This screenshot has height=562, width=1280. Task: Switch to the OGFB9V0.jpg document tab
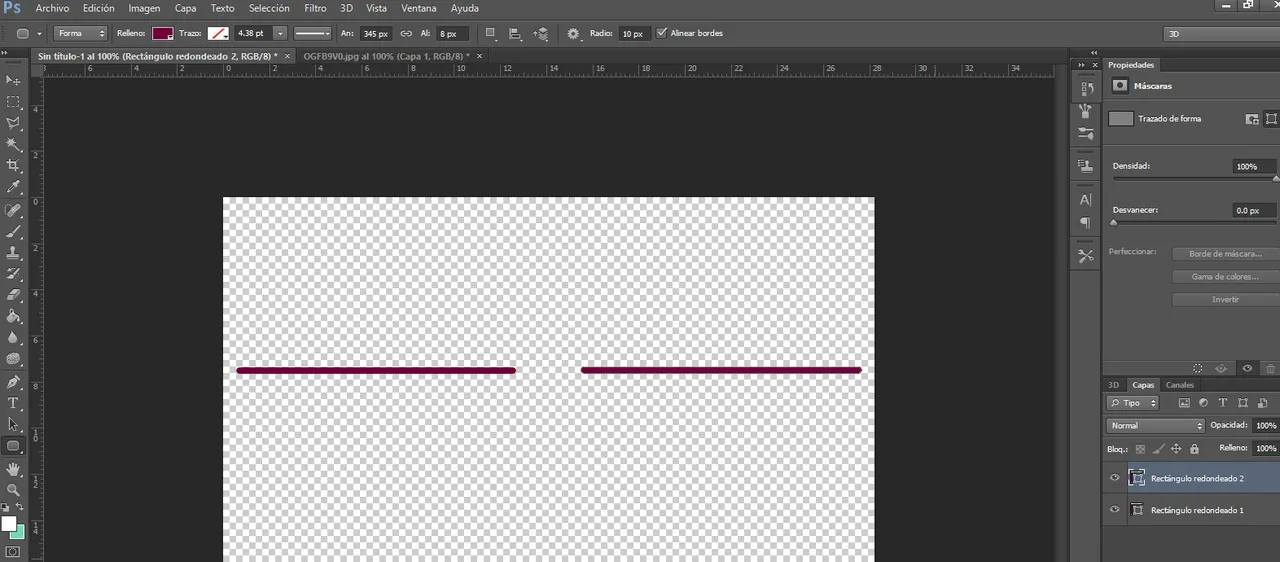385,56
